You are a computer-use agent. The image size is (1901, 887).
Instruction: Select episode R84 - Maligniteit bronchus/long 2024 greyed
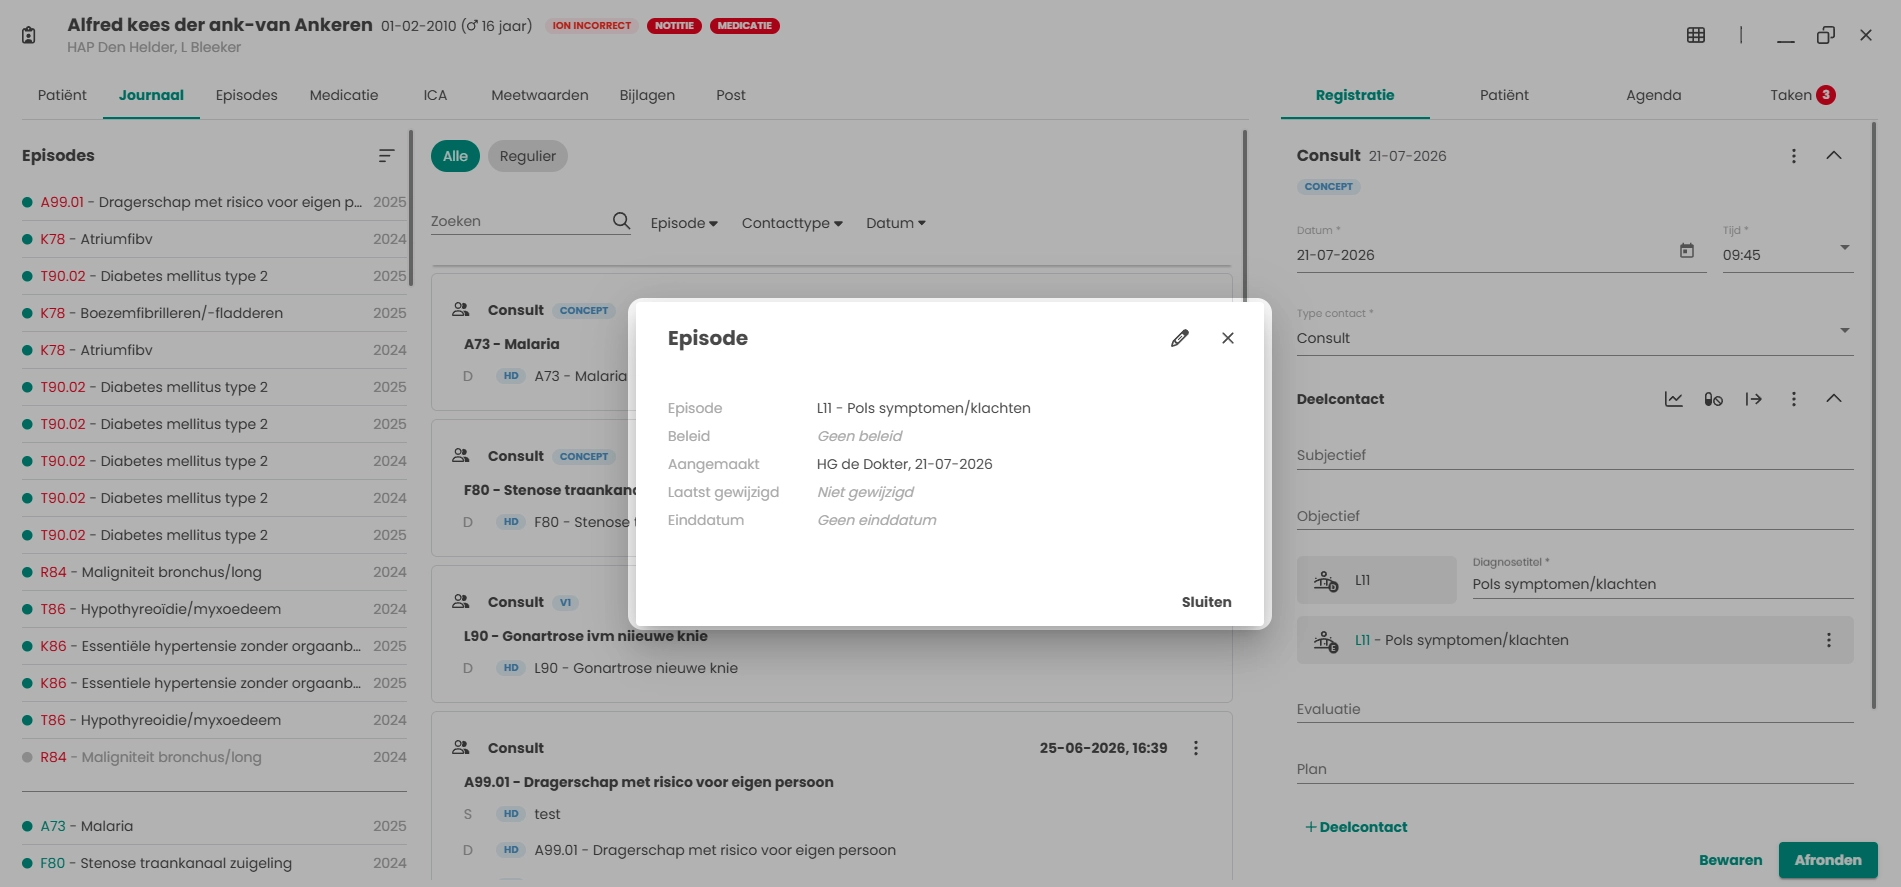click(214, 757)
